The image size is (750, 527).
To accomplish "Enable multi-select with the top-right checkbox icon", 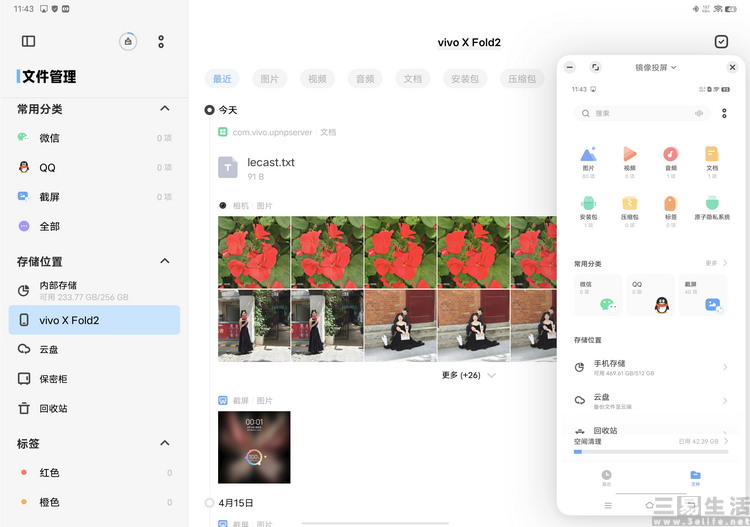I will (x=721, y=42).
